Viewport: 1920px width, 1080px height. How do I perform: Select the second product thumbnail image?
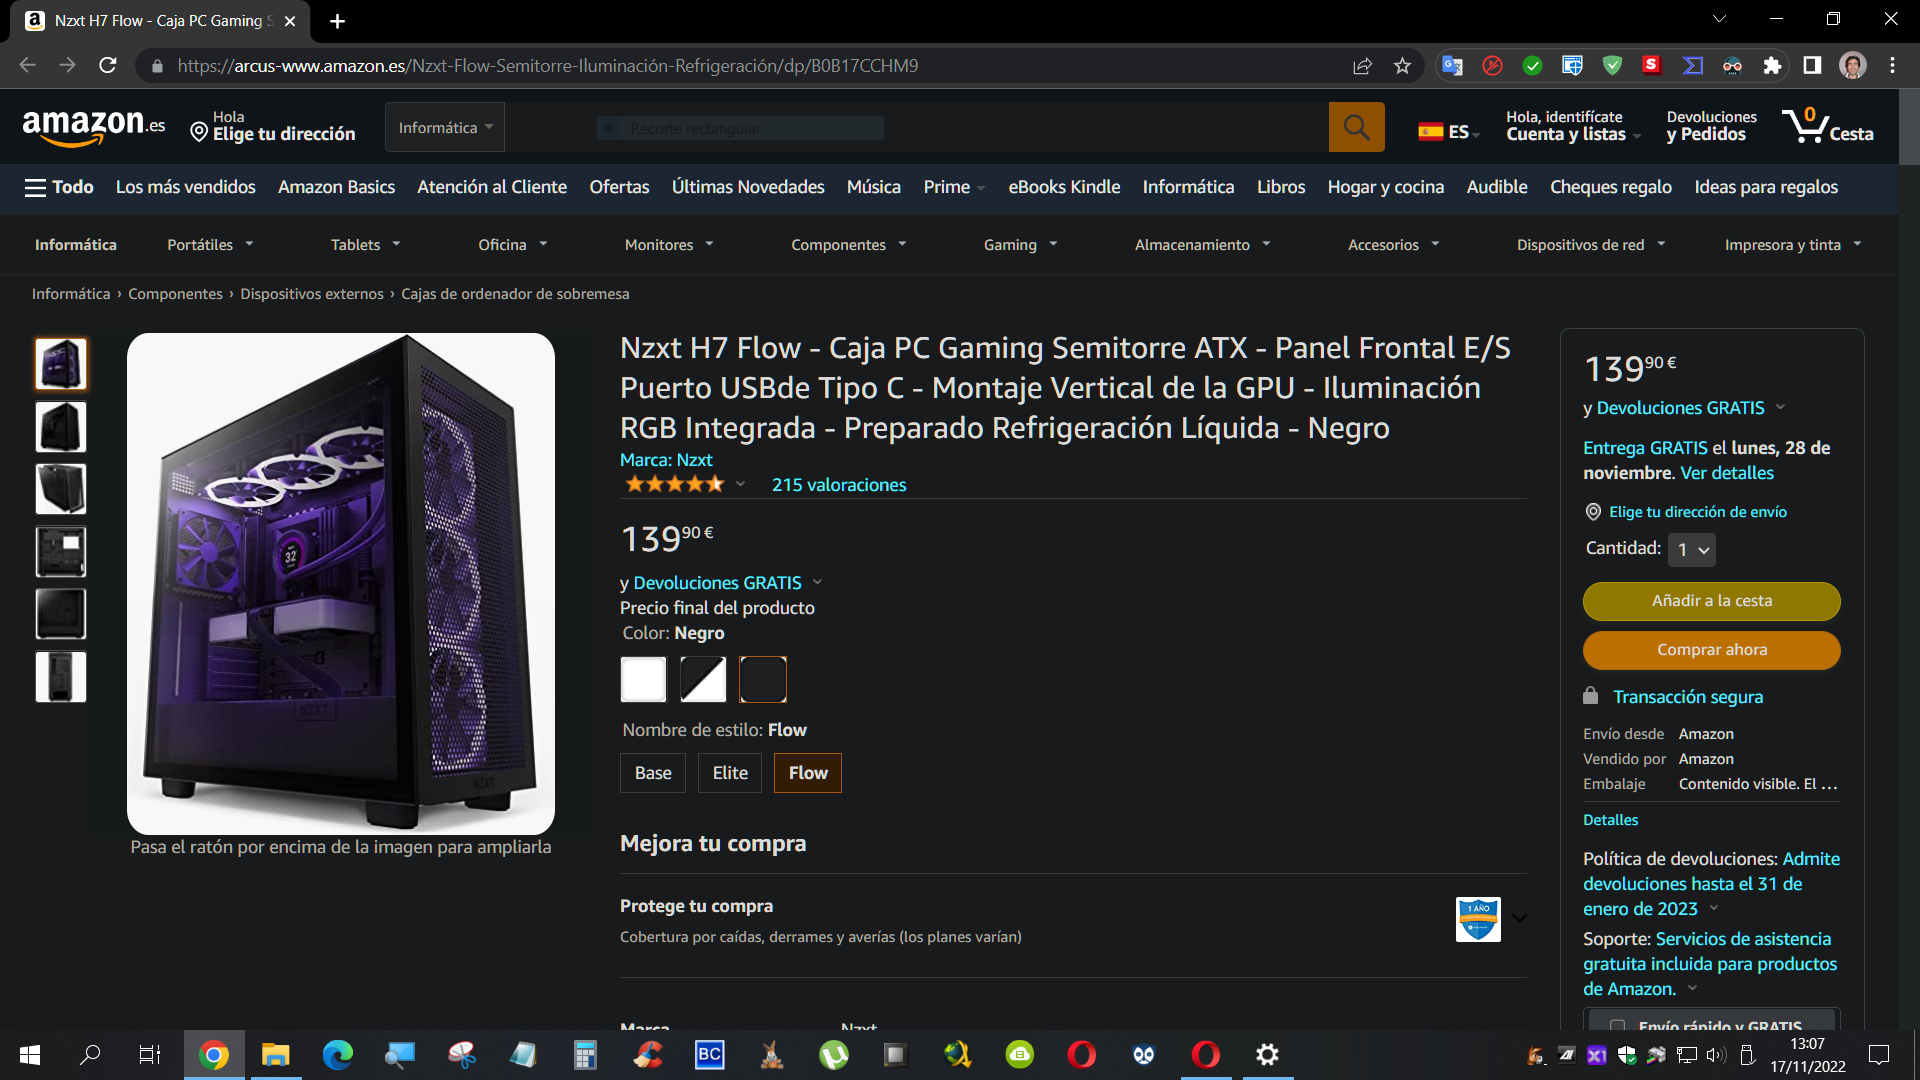tap(61, 427)
